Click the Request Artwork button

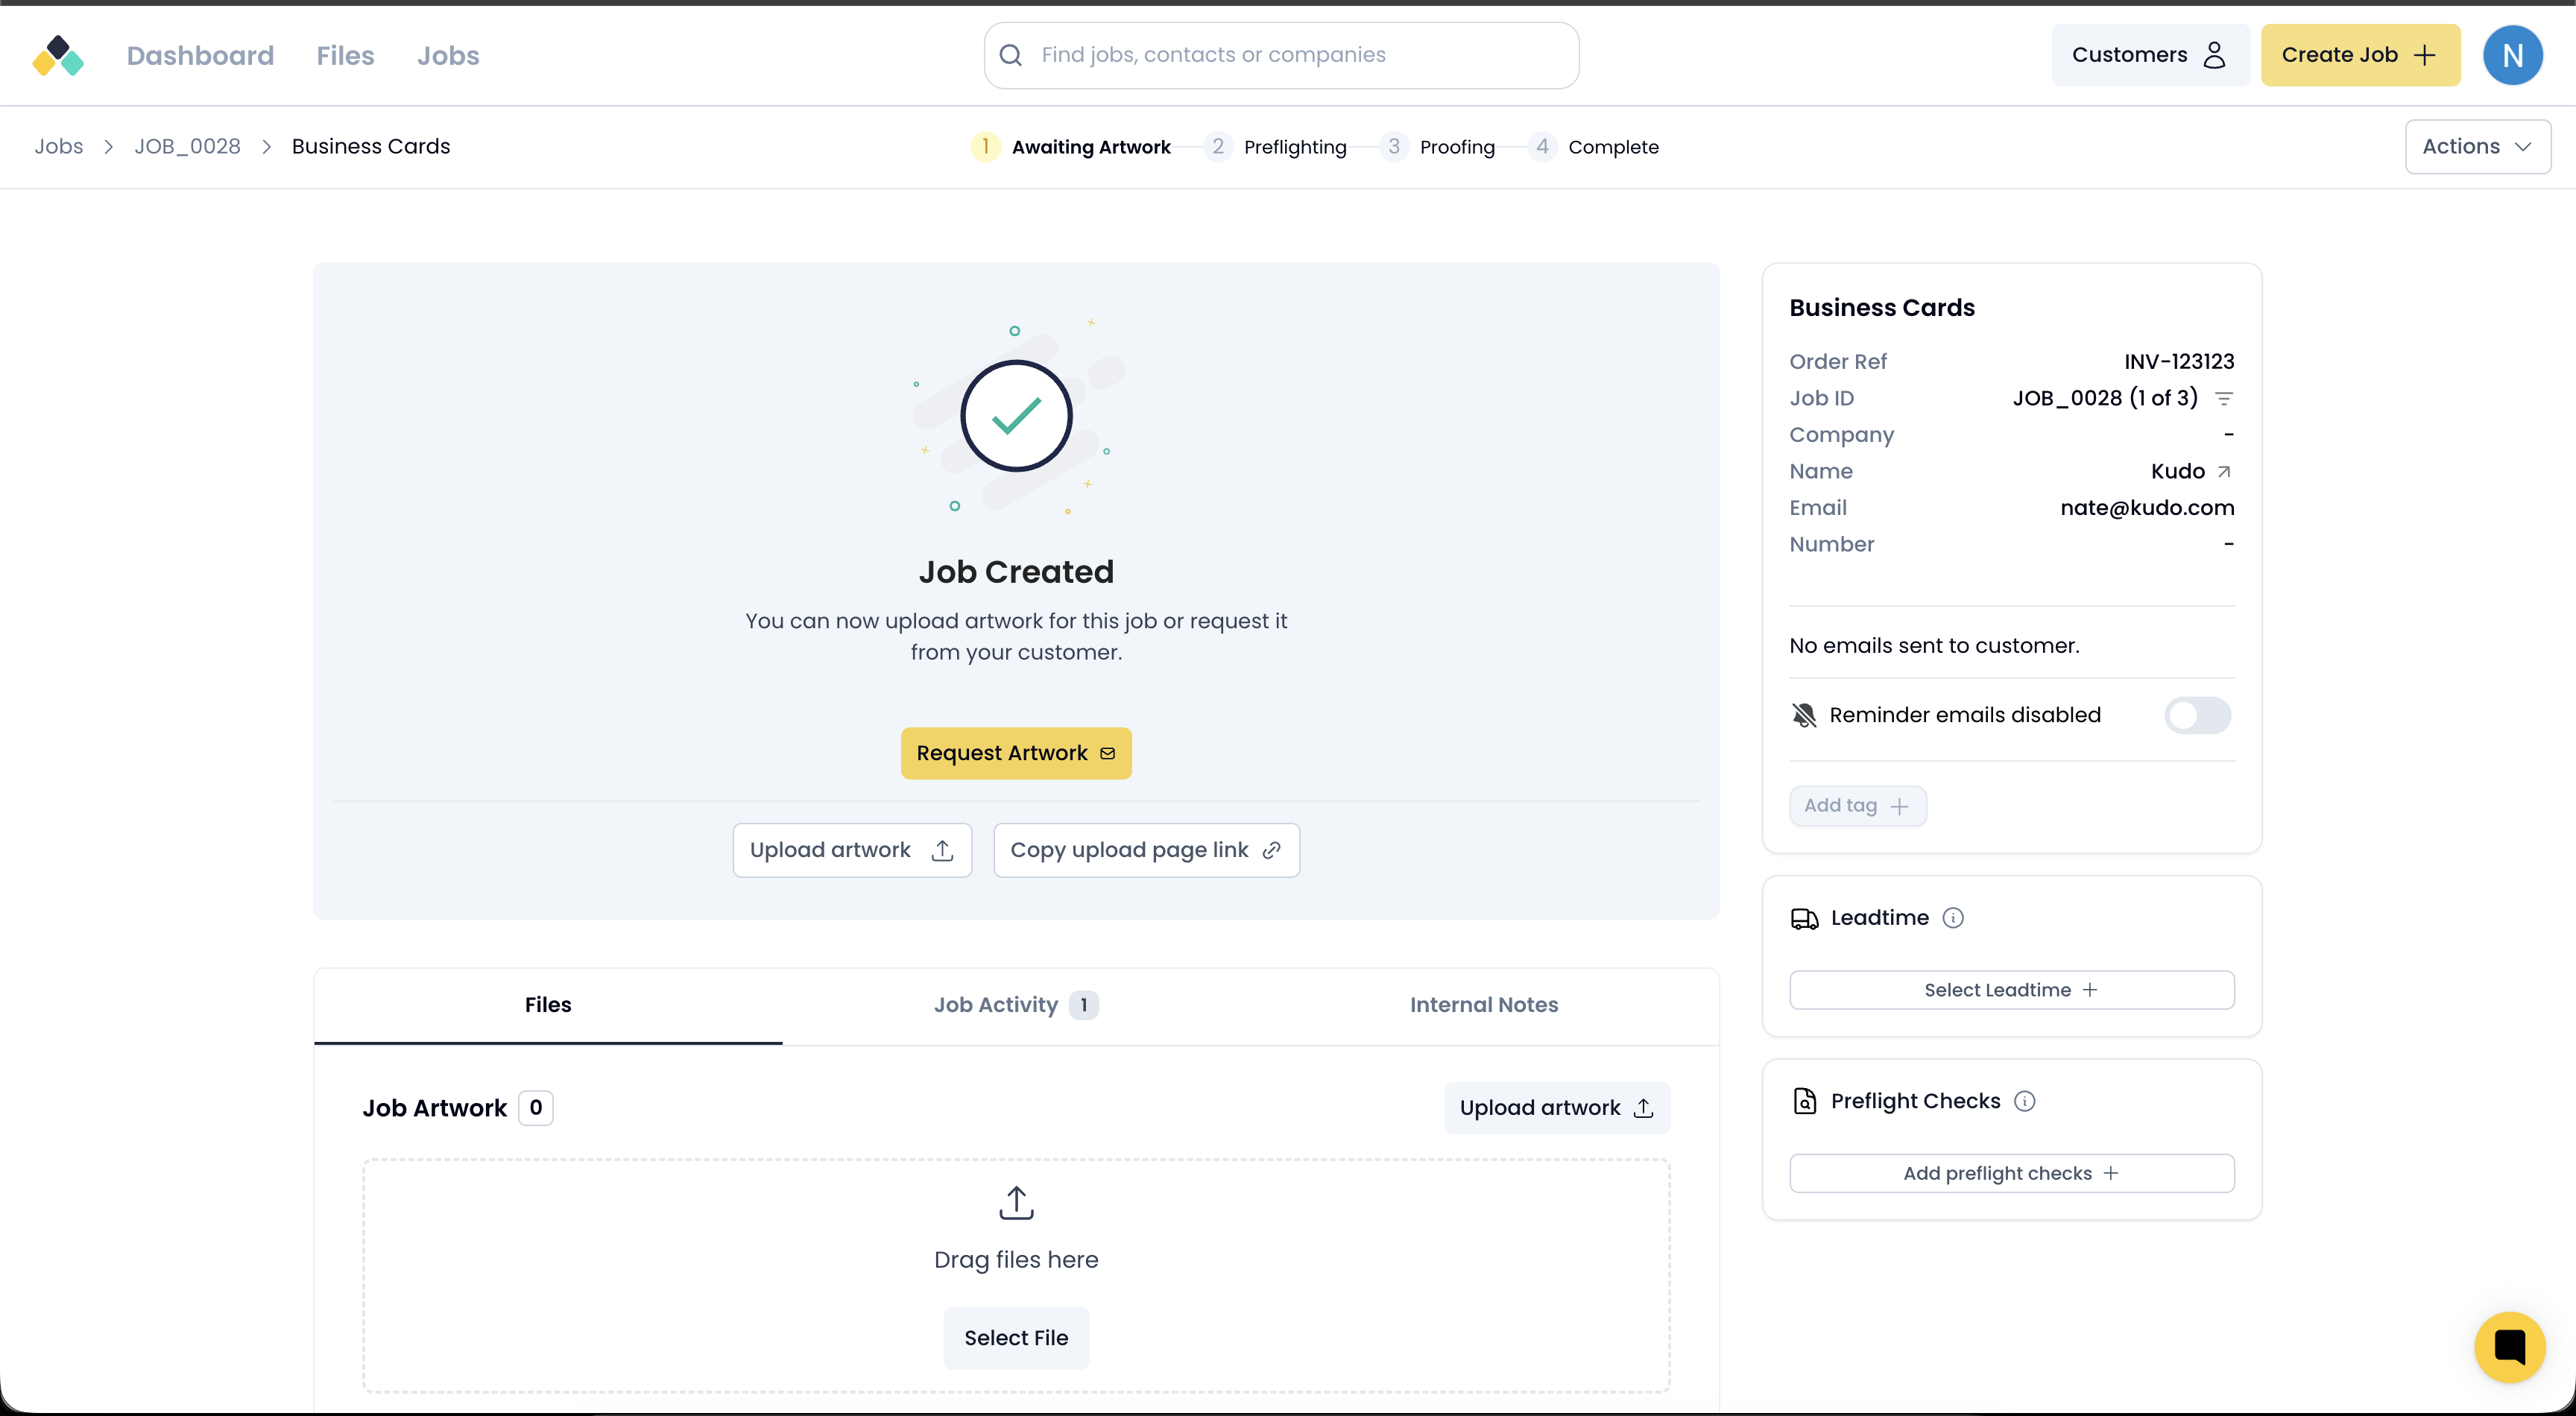tap(1015, 753)
